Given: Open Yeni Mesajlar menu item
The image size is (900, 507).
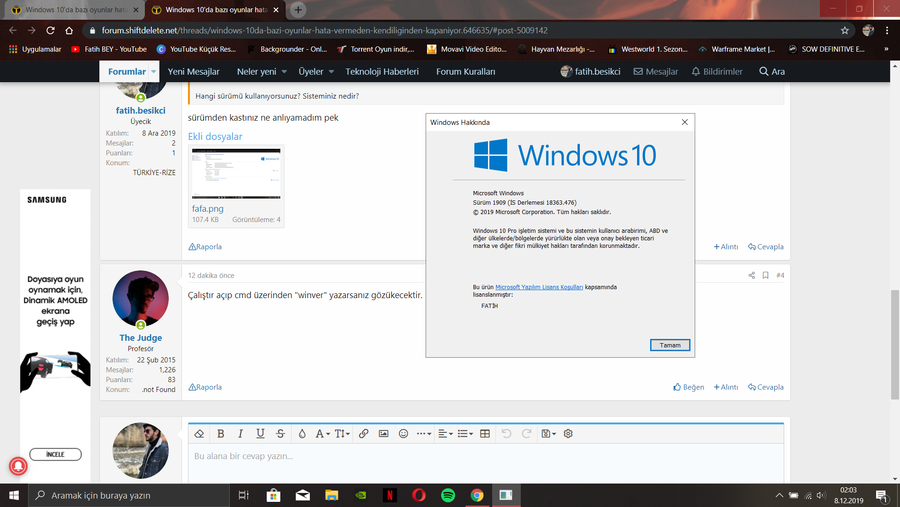Looking at the screenshot, I should [x=193, y=72].
